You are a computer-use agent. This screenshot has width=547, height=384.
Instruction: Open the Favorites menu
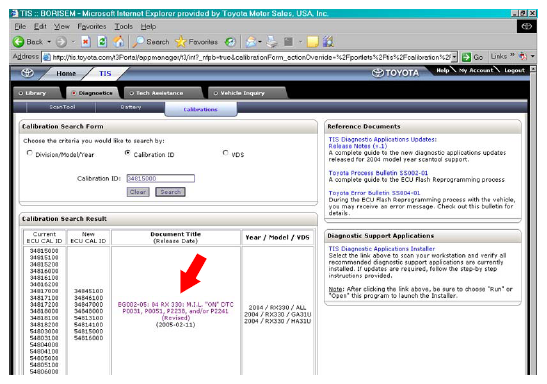(x=92, y=27)
